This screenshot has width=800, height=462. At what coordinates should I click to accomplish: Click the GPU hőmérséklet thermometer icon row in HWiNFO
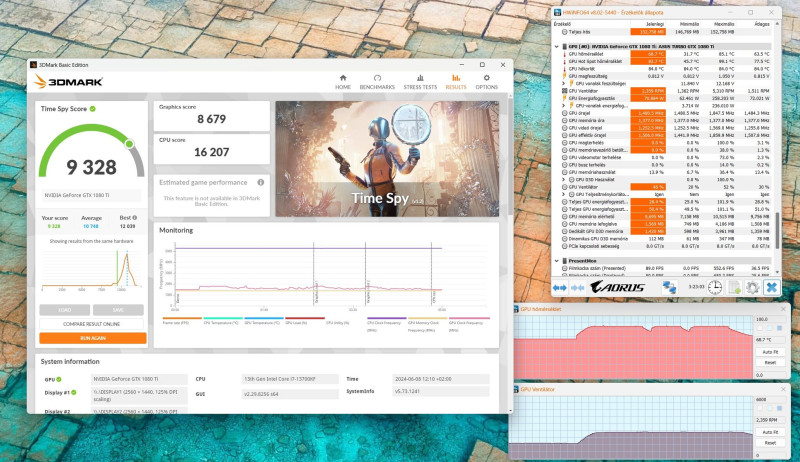pyautogui.click(x=564, y=54)
